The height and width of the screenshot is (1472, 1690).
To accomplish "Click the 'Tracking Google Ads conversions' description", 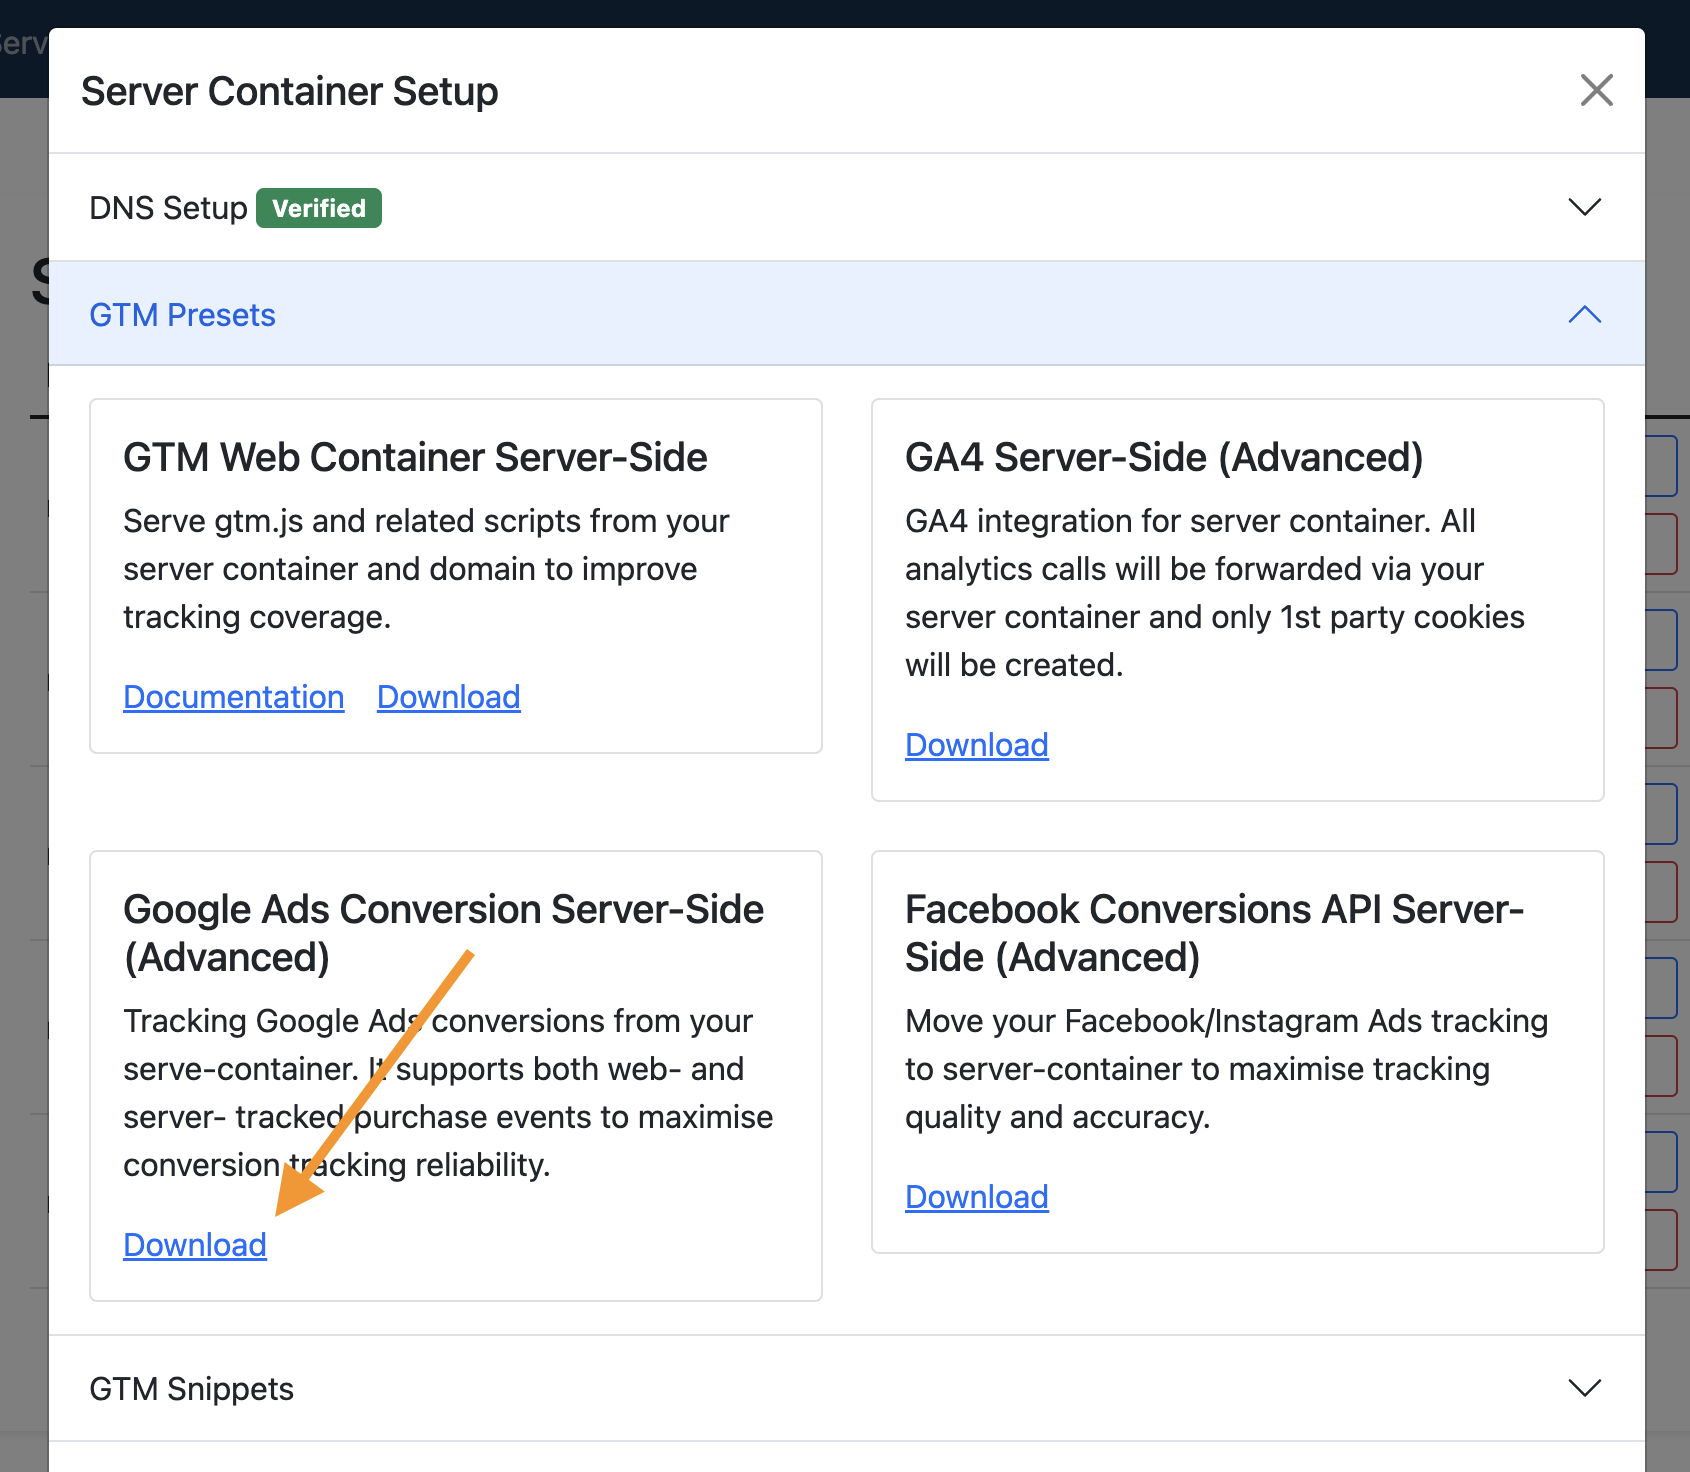I will click(448, 1093).
